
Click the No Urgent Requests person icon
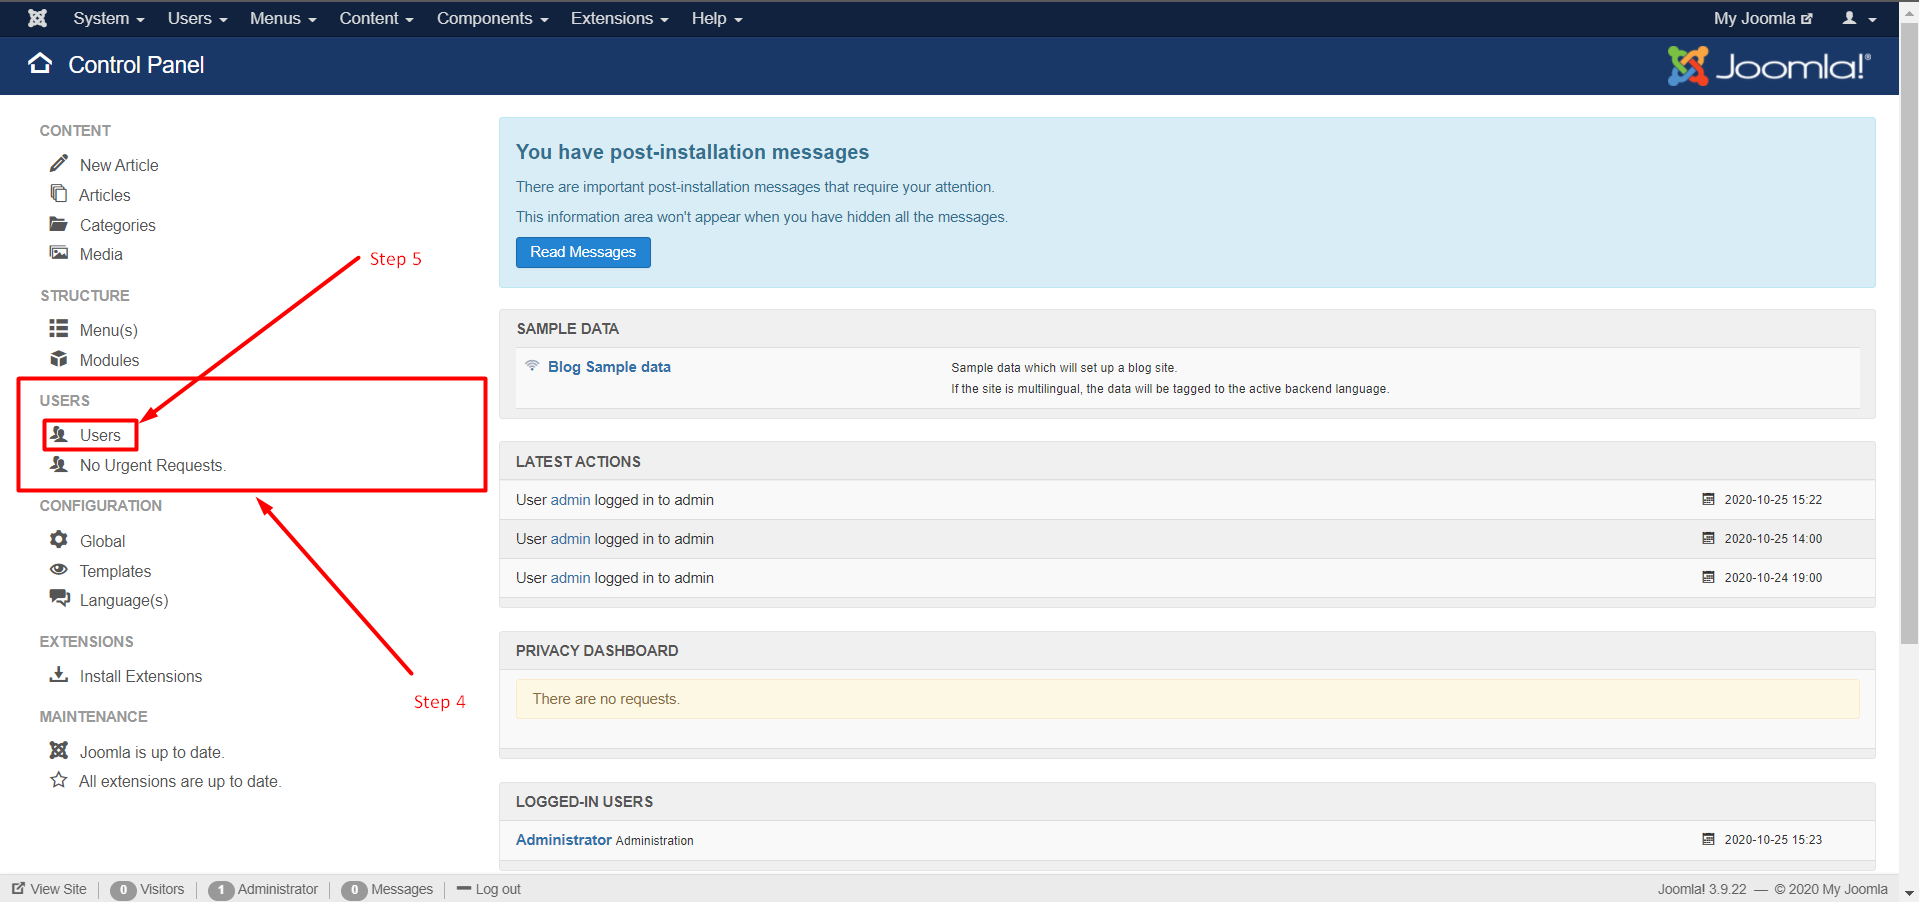point(59,464)
